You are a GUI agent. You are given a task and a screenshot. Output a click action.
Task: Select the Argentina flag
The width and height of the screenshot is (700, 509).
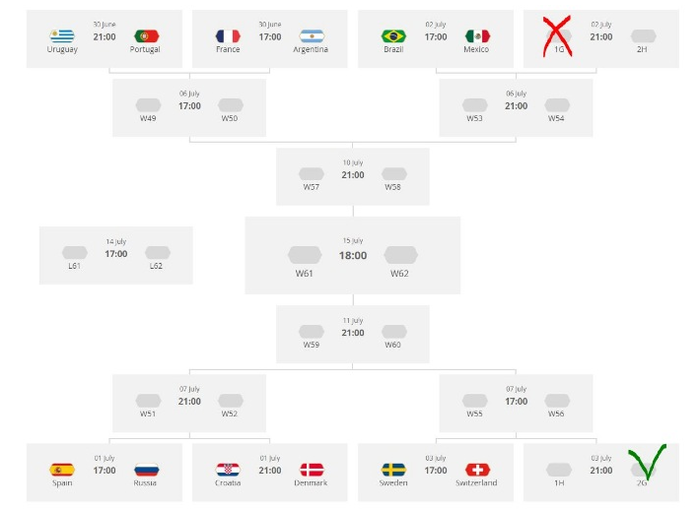pos(312,36)
